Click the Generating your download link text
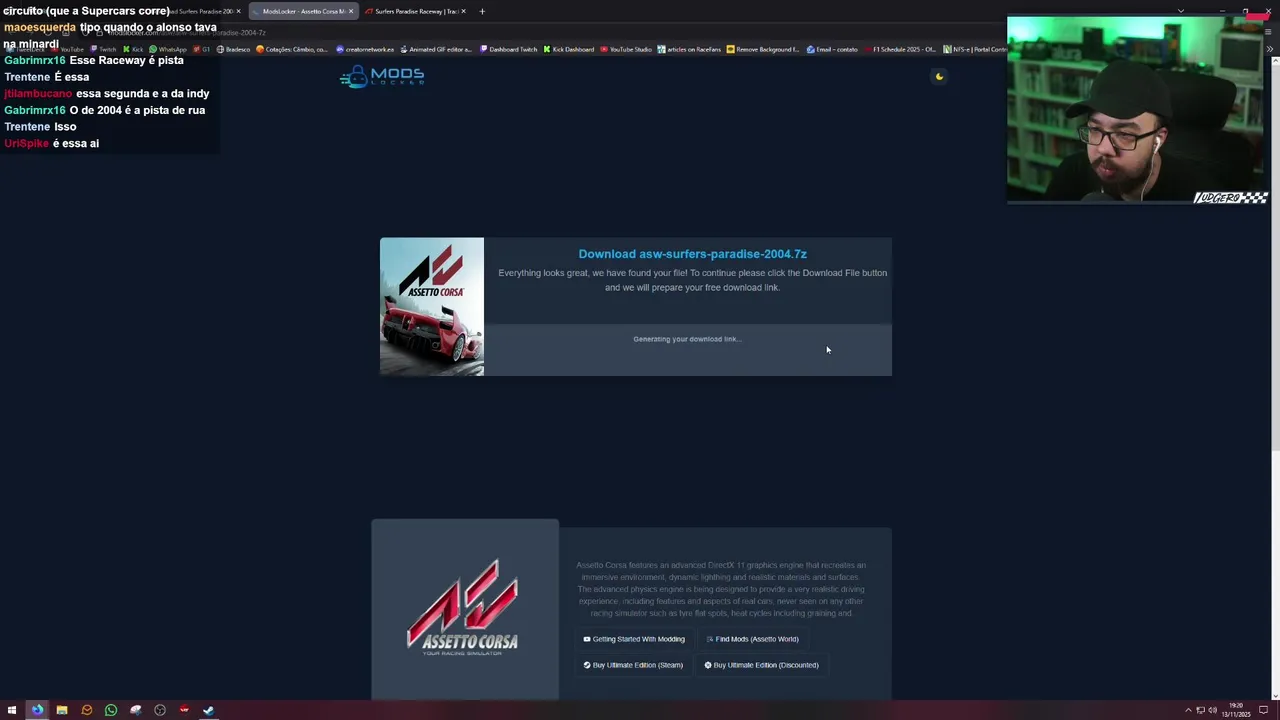The width and height of the screenshot is (1280, 720). click(687, 339)
